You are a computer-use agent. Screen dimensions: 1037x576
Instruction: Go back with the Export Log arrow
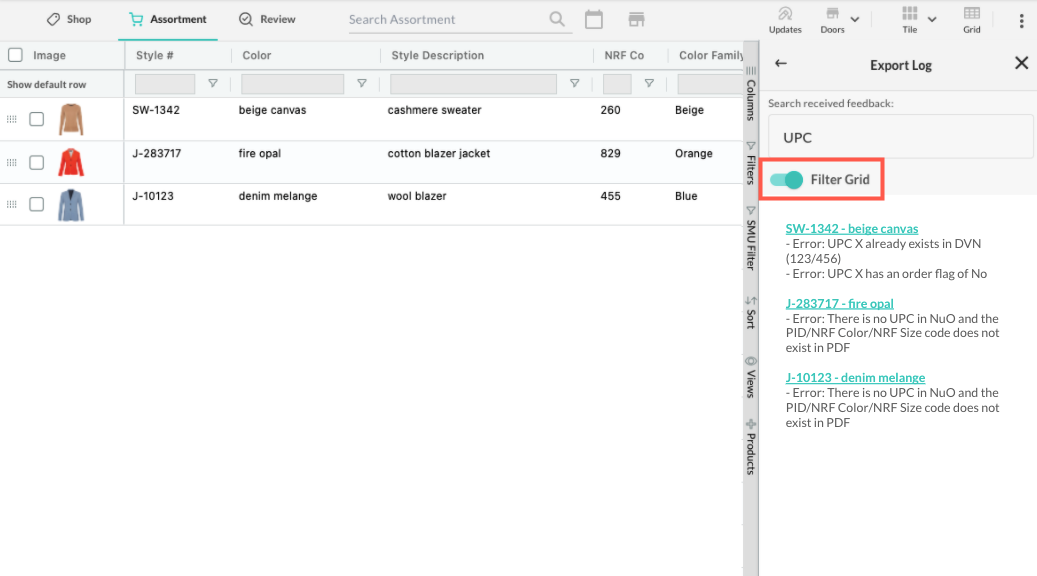click(781, 63)
